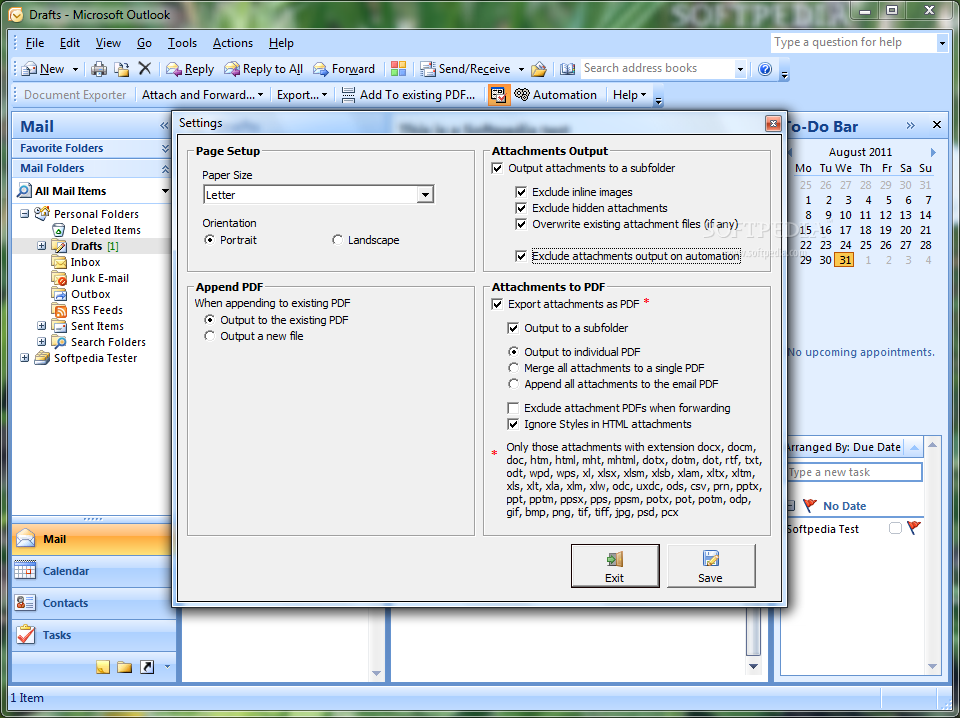
Task: Click the Folder List icon at navigation bottom
Action: [x=125, y=667]
